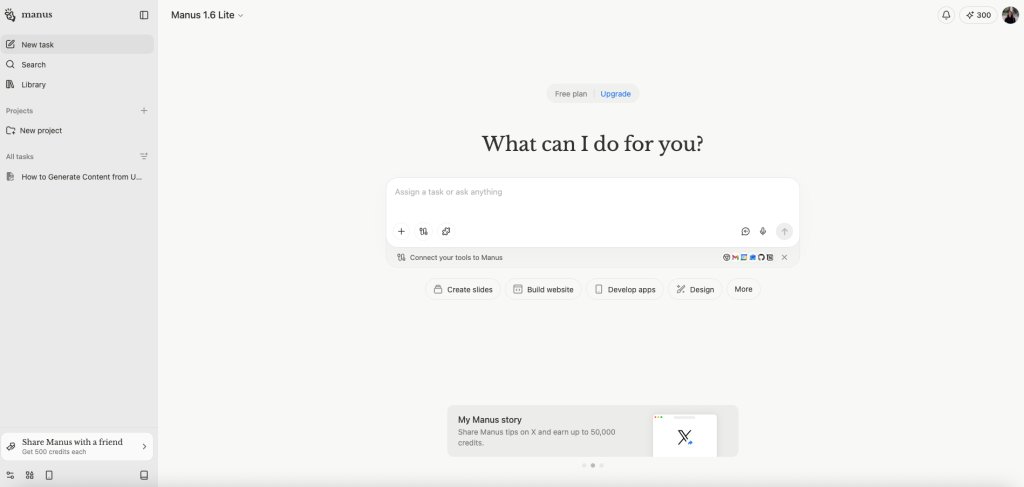This screenshot has height=487, width=1024.
Task: Click the mobile phone icon in sidebar footer
Action: pyautogui.click(x=49, y=475)
